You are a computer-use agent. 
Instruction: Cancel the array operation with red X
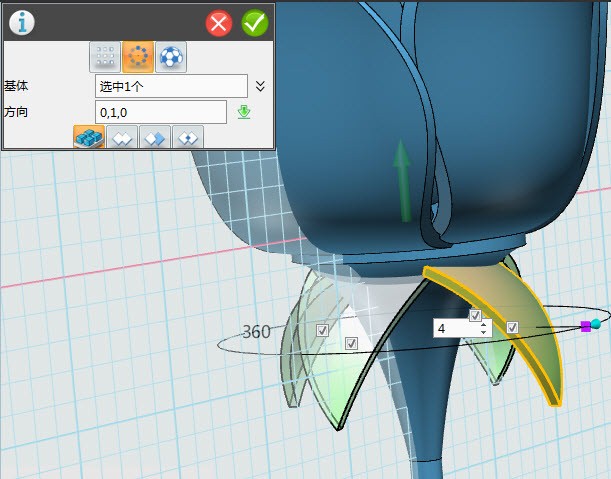219,23
